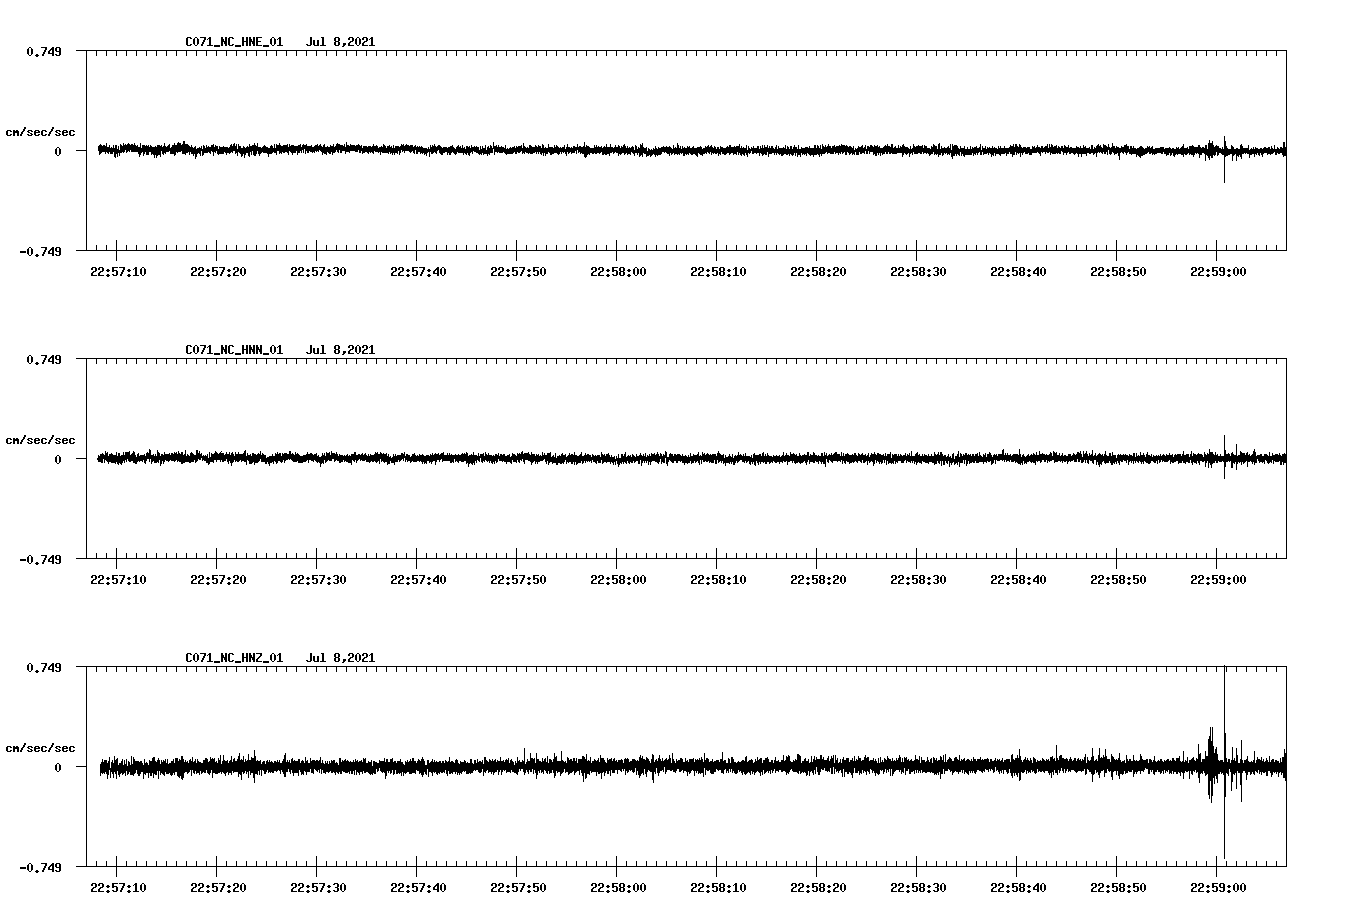Click the 22:58:20 tick label on HNE plot
The width and height of the screenshot is (1358, 924).
click(x=818, y=271)
